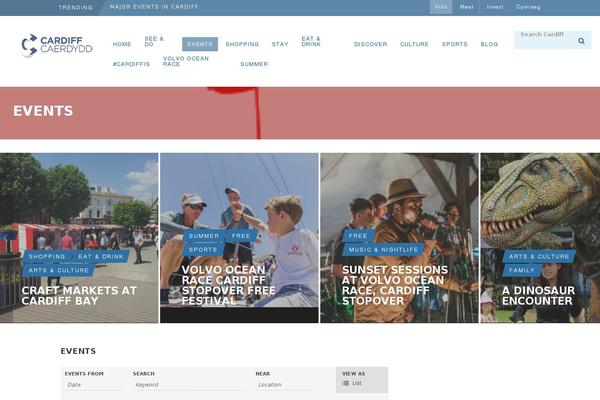
Task: Click Free tag on Sunset Sessions card
Action: click(x=358, y=236)
